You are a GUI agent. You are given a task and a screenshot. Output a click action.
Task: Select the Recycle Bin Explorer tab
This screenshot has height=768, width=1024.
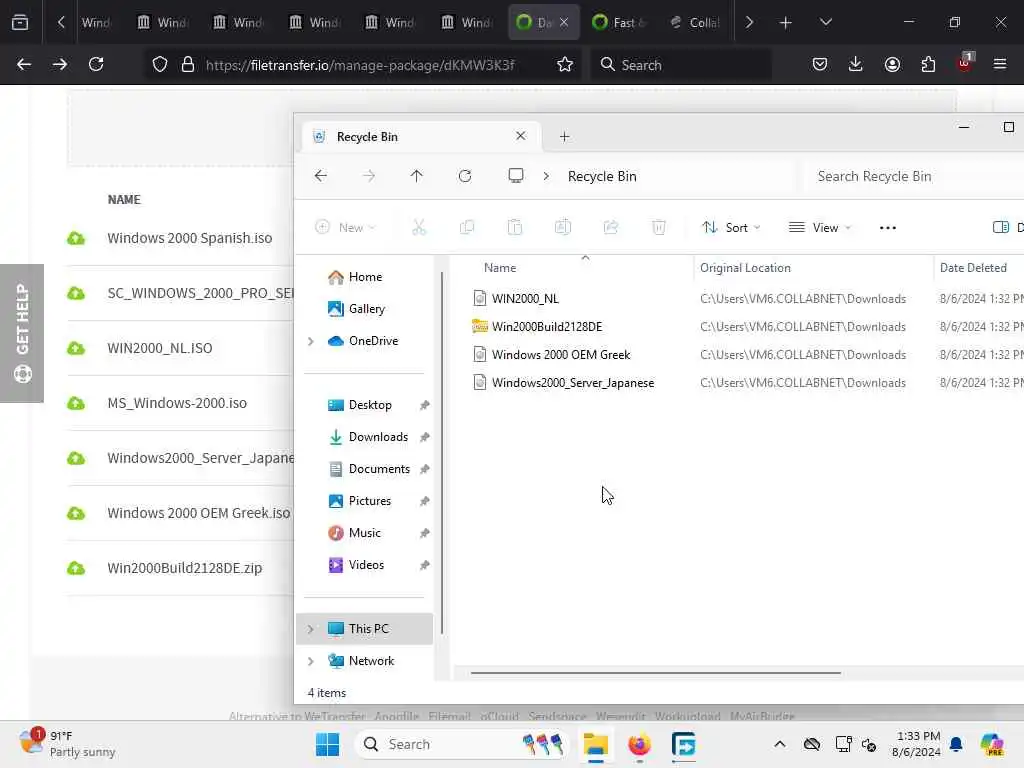422,136
